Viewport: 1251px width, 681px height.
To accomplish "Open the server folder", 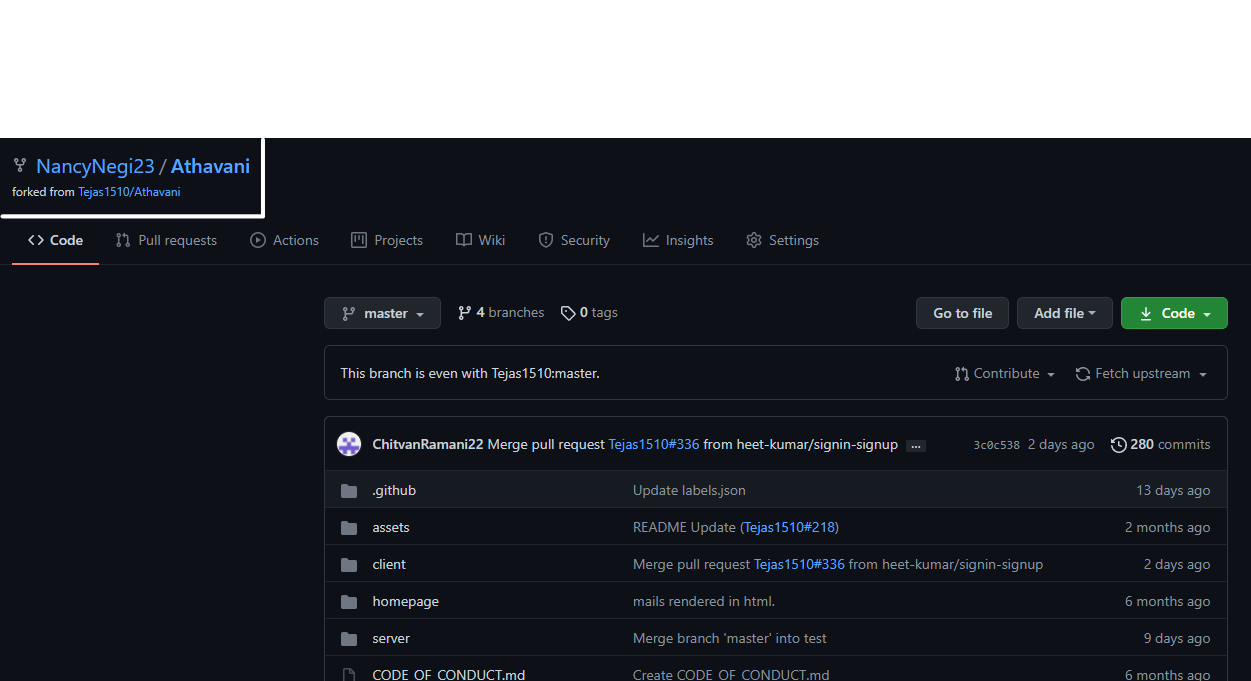I will [391, 638].
